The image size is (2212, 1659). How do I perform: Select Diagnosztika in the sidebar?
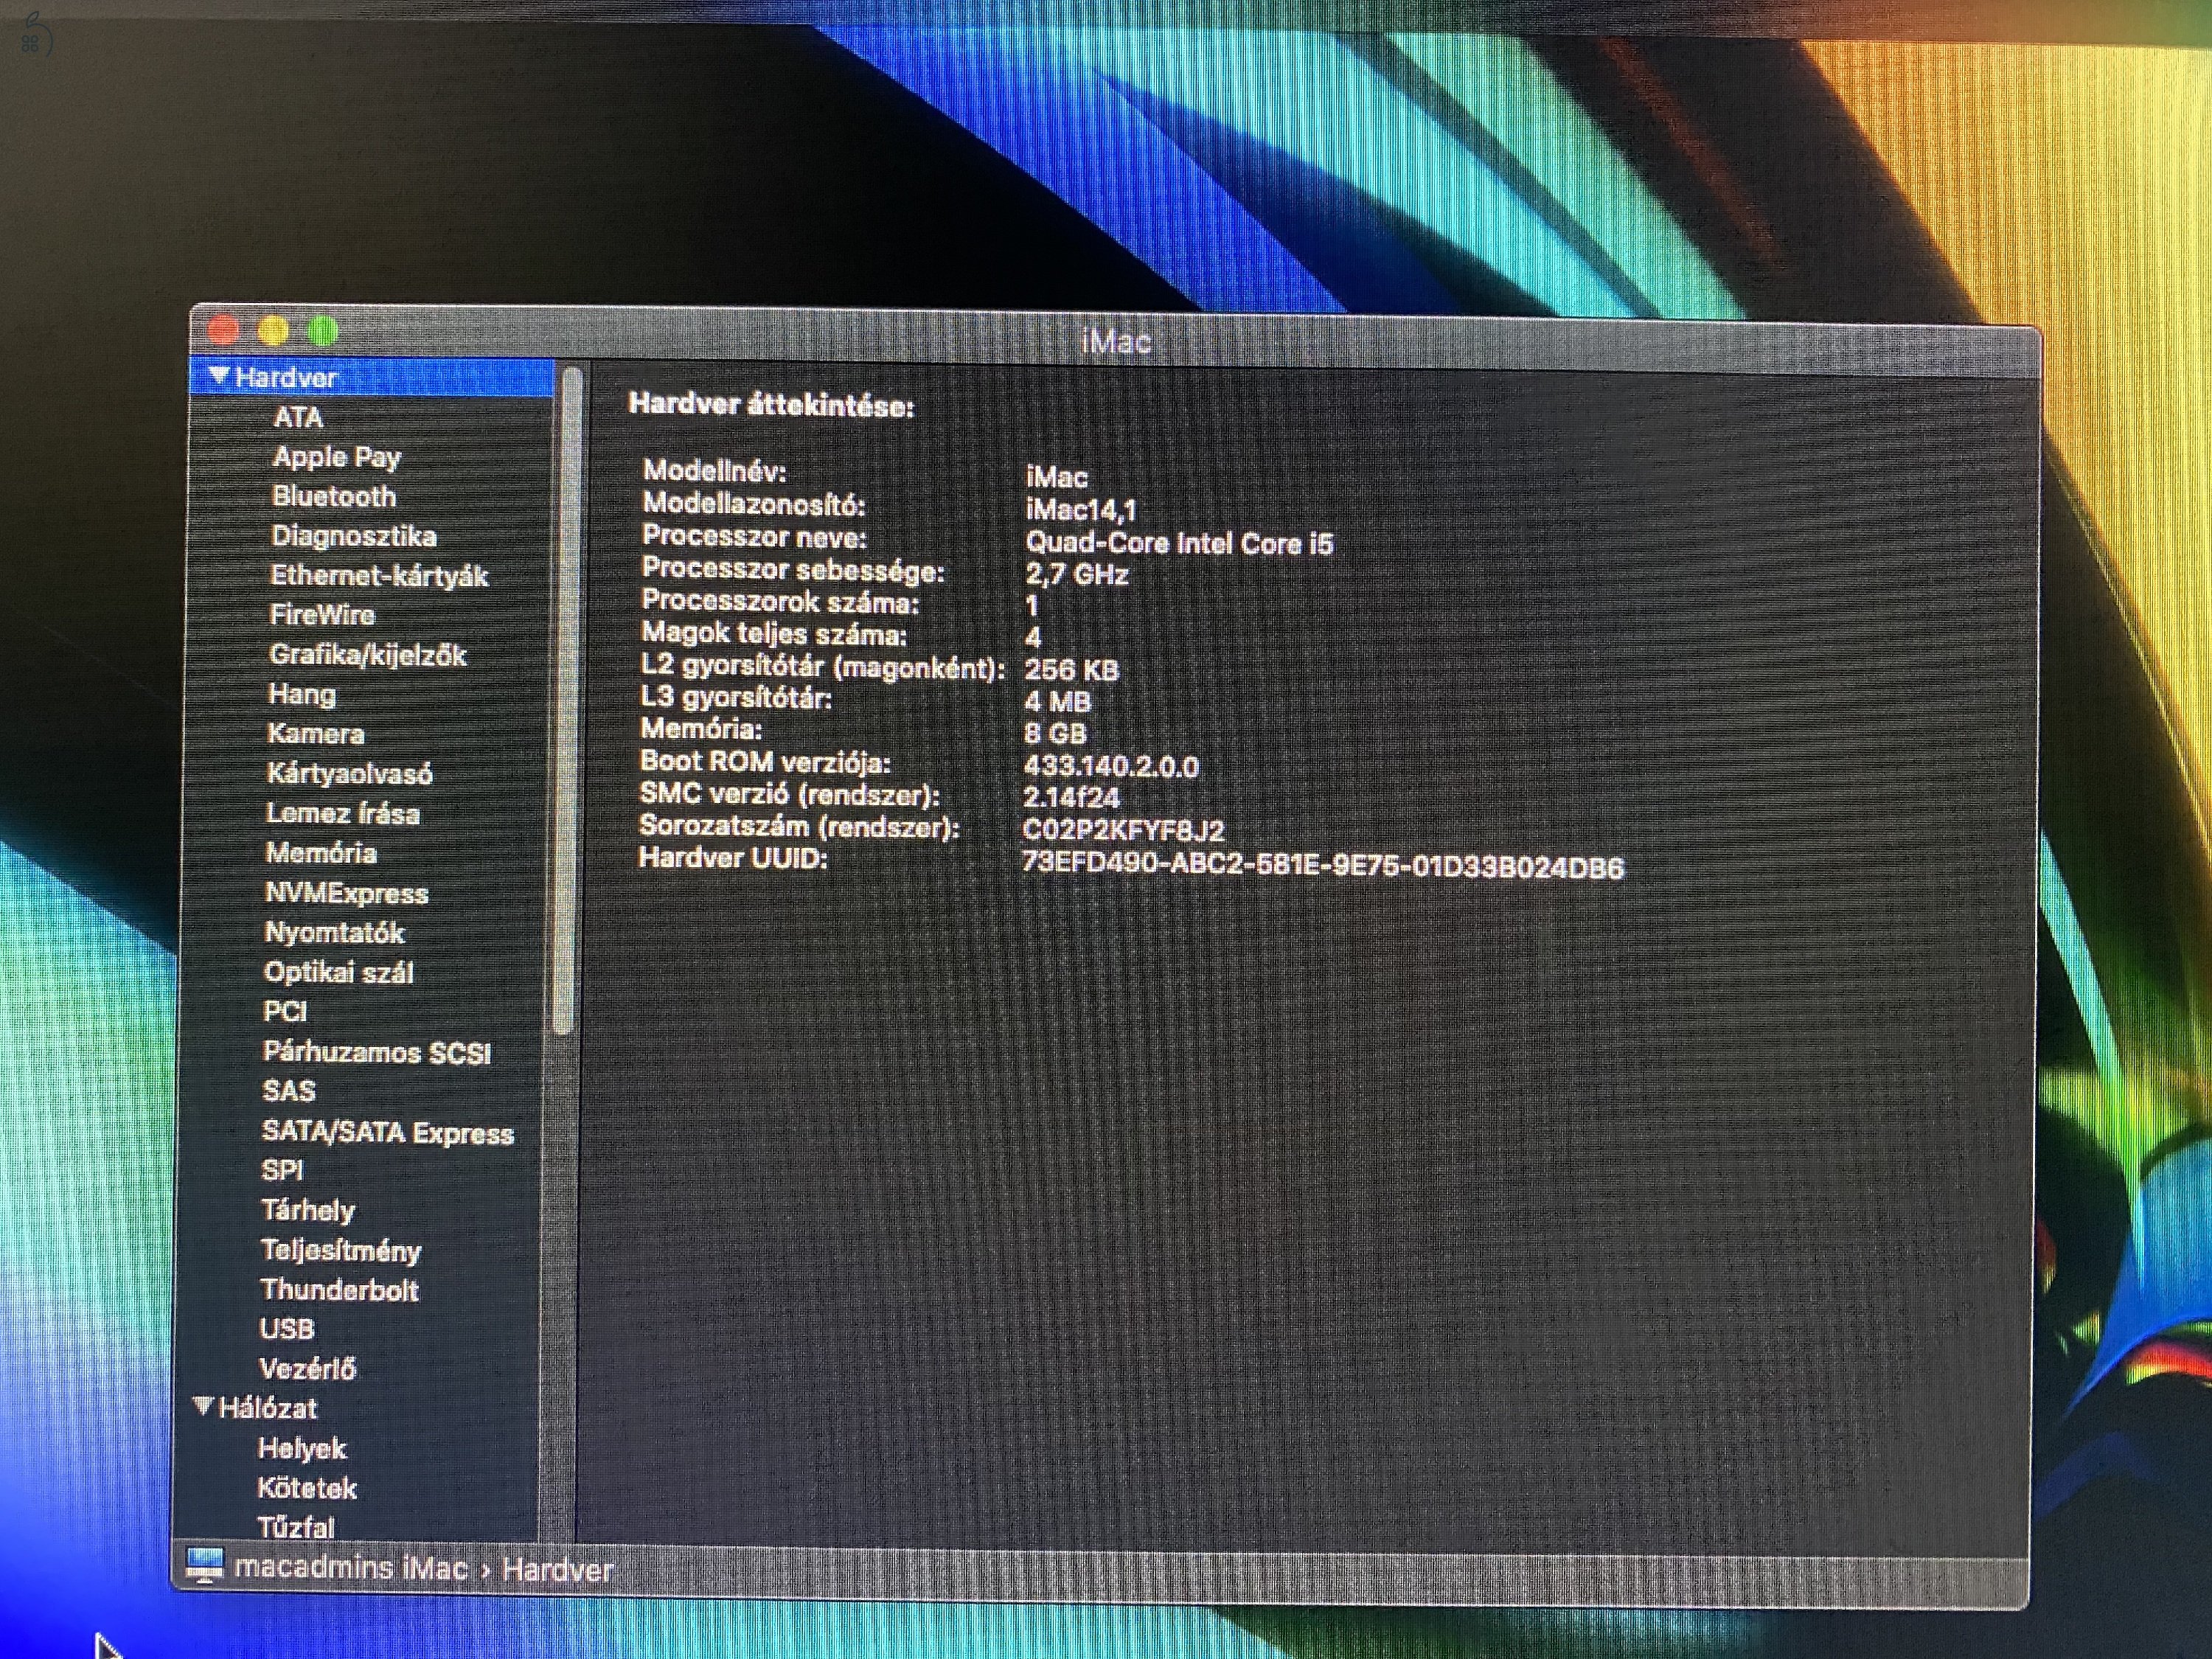(x=354, y=535)
